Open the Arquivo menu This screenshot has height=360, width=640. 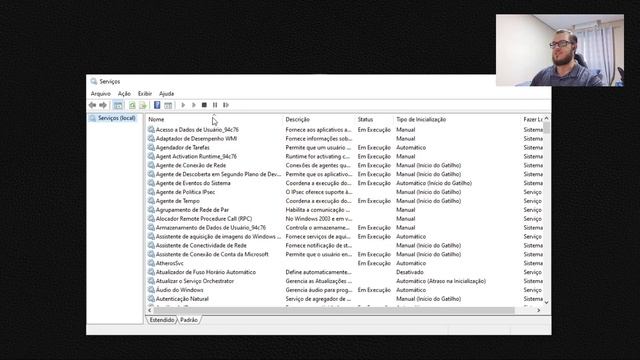(x=101, y=93)
